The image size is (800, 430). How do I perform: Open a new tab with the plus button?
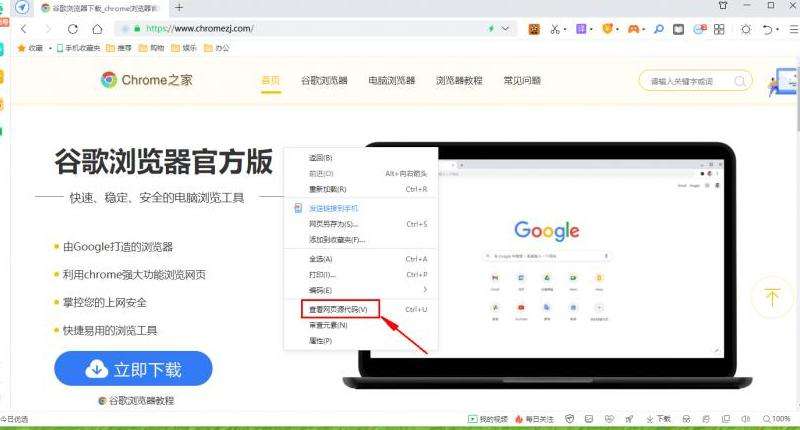(x=179, y=8)
